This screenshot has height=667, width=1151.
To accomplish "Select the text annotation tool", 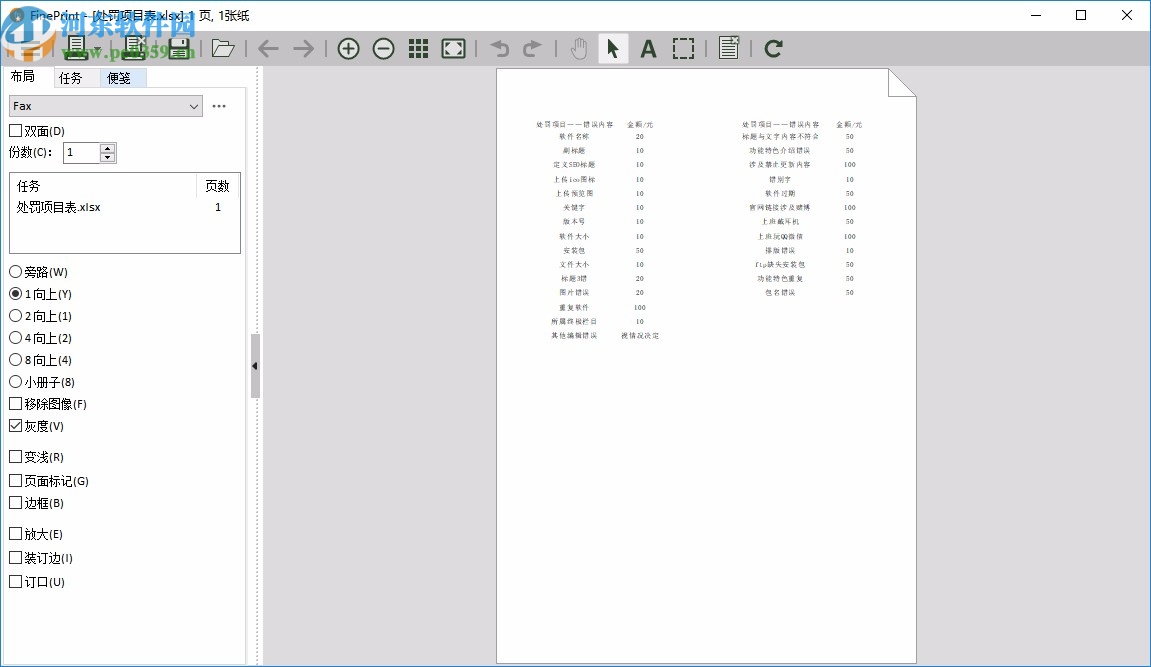I will click(648, 47).
